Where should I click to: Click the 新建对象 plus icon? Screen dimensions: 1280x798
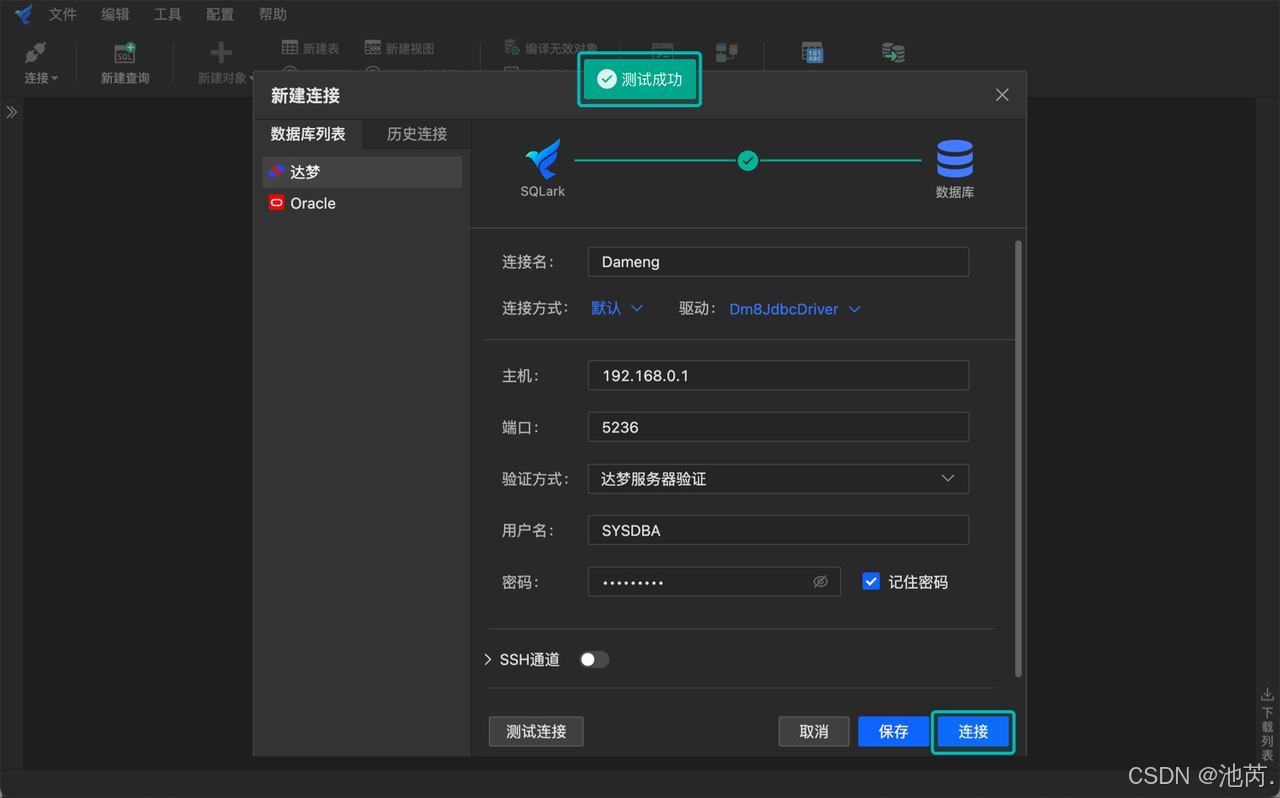coord(221,54)
